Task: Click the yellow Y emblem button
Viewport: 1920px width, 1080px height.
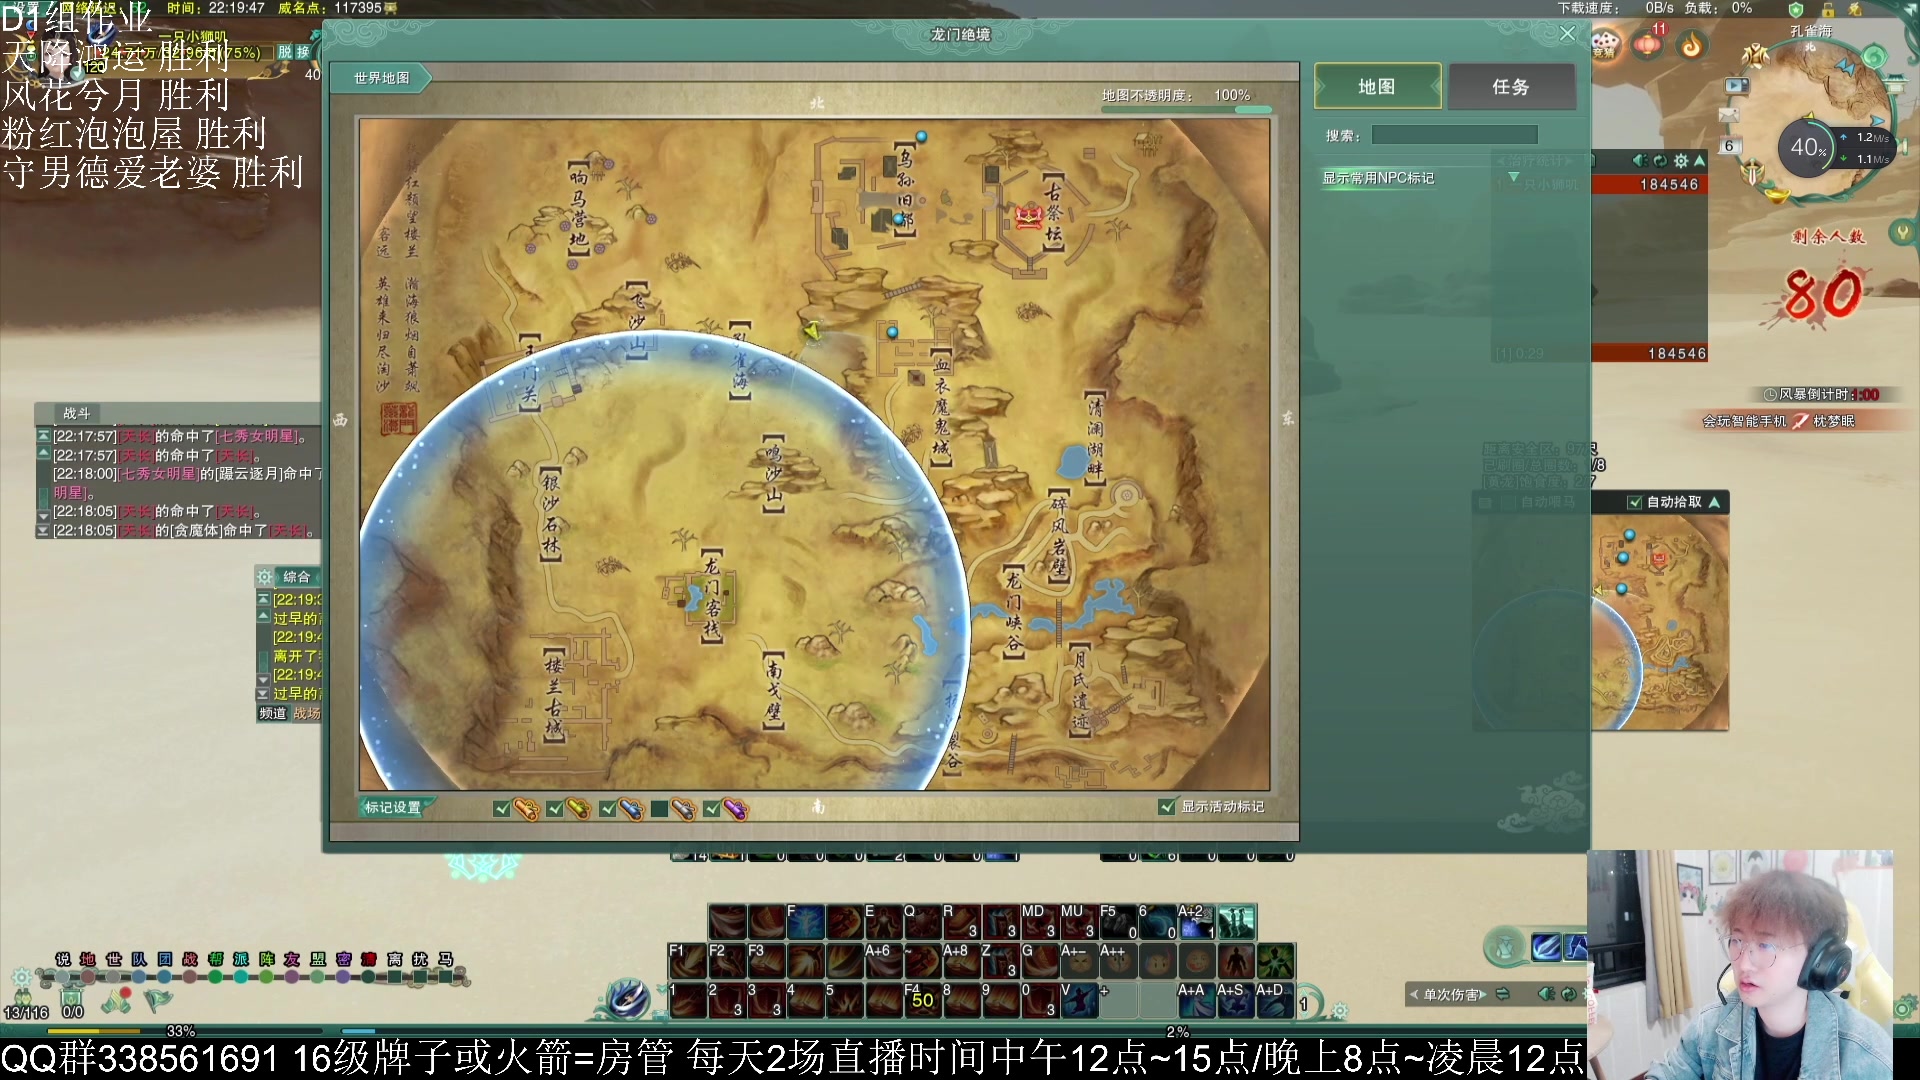Action: pos(1901,233)
